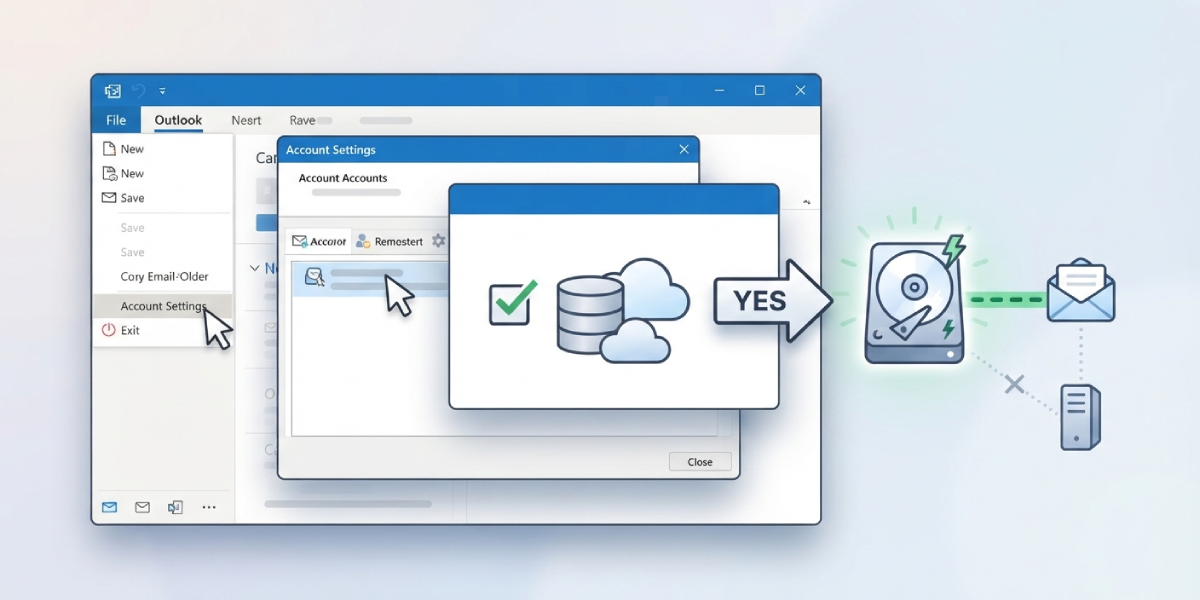Image resolution: width=1200 pixels, height=600 pixels.
Task: Select the gray envelope icon in bottom navigation
Action: pyautogui.click(x=142, y=507)
